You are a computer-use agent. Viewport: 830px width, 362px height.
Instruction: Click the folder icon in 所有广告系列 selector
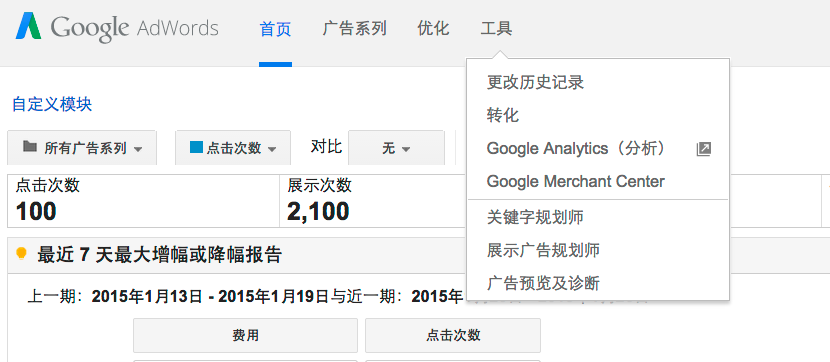point(30,147)
